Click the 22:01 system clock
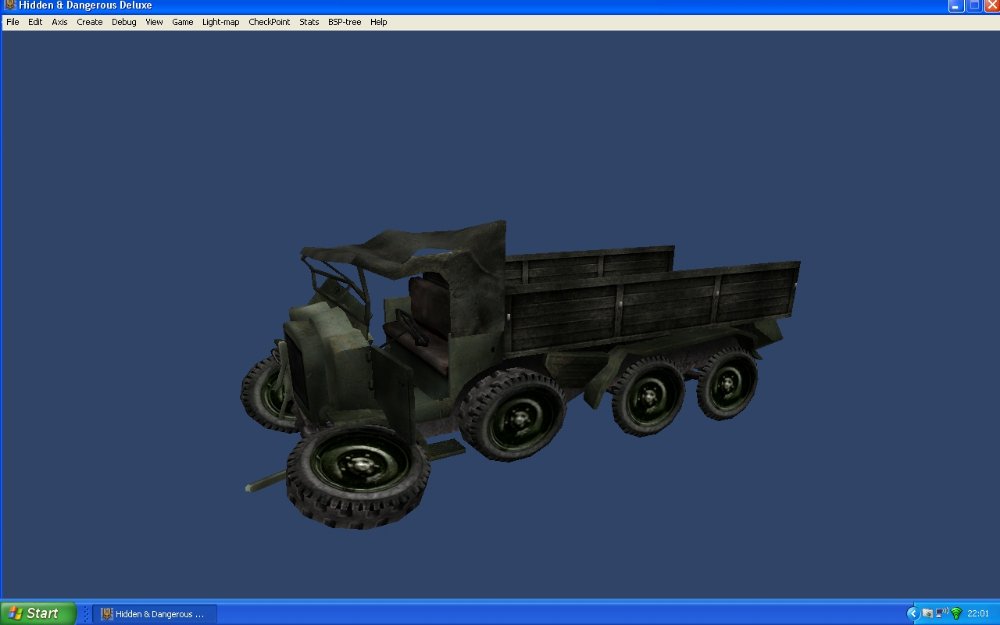 978,614
